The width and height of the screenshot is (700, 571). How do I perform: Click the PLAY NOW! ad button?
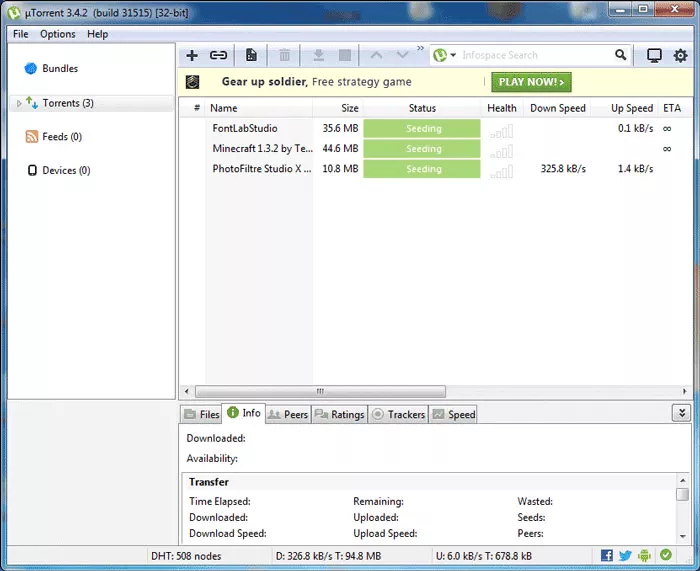[x=531, y=82]
